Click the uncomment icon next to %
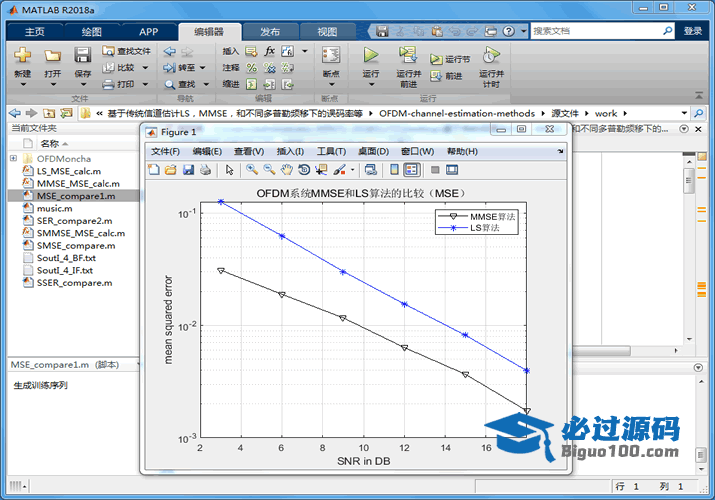 click(x=269, y=68)
